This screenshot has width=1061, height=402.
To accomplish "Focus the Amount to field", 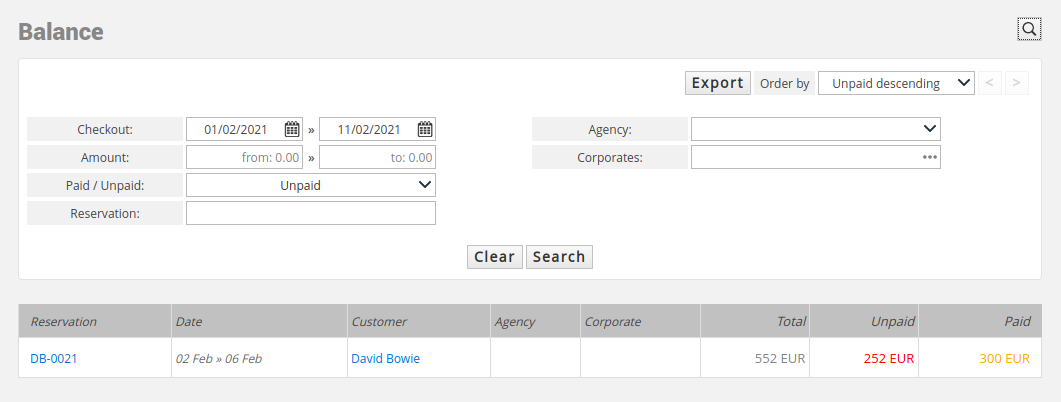I will 378,157.
